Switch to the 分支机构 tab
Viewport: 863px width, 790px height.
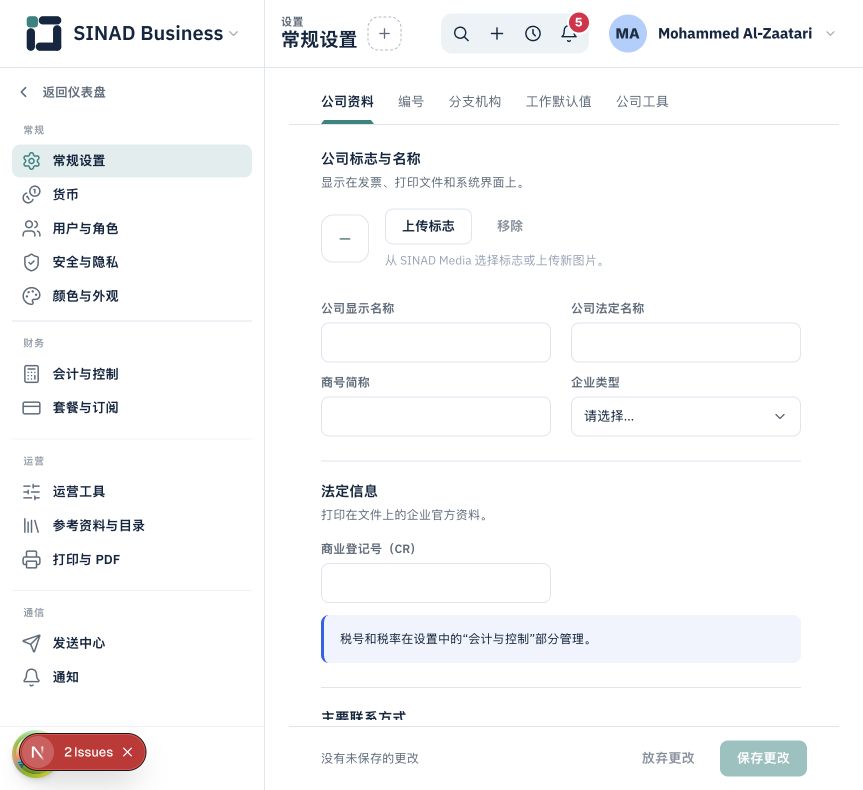point(475,102)
